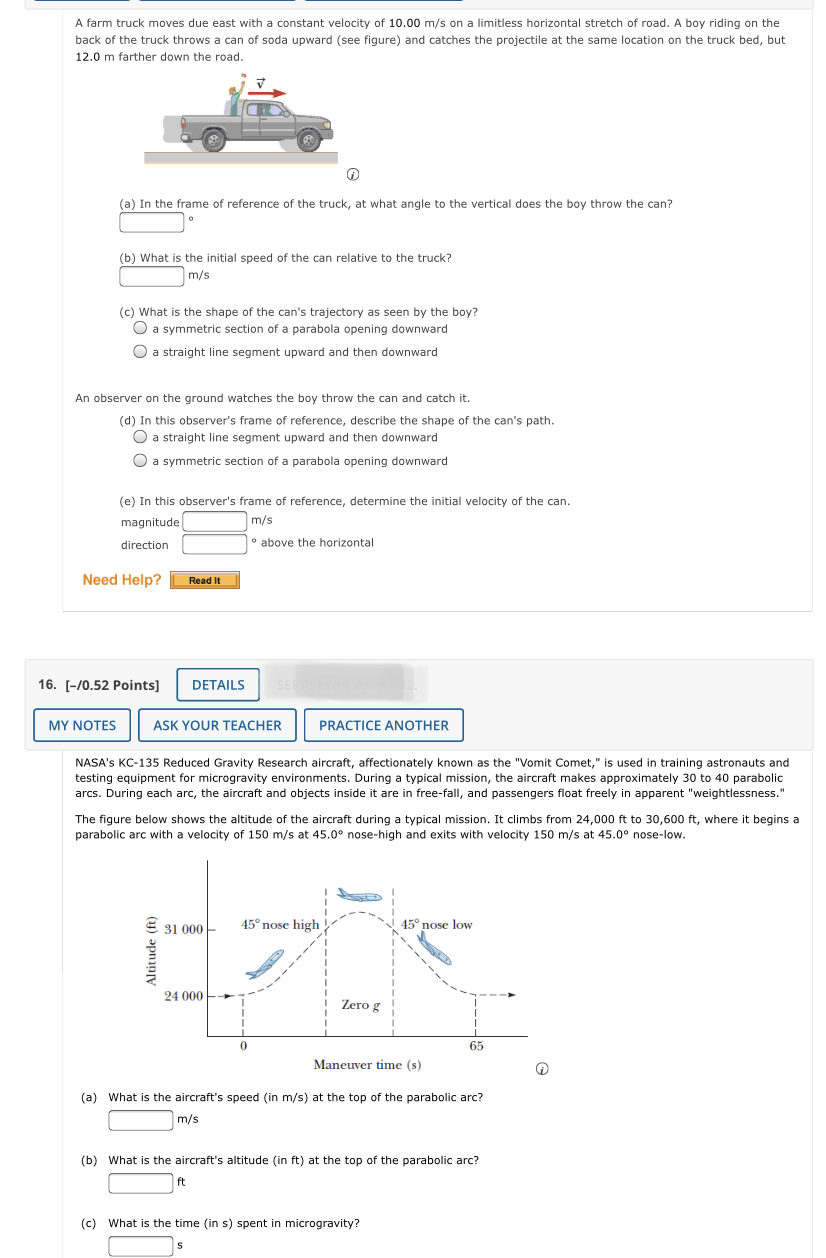
Task: Select 'a symmetric section of a parabola opening downward' for part (c)
Action: coord(142,328)
